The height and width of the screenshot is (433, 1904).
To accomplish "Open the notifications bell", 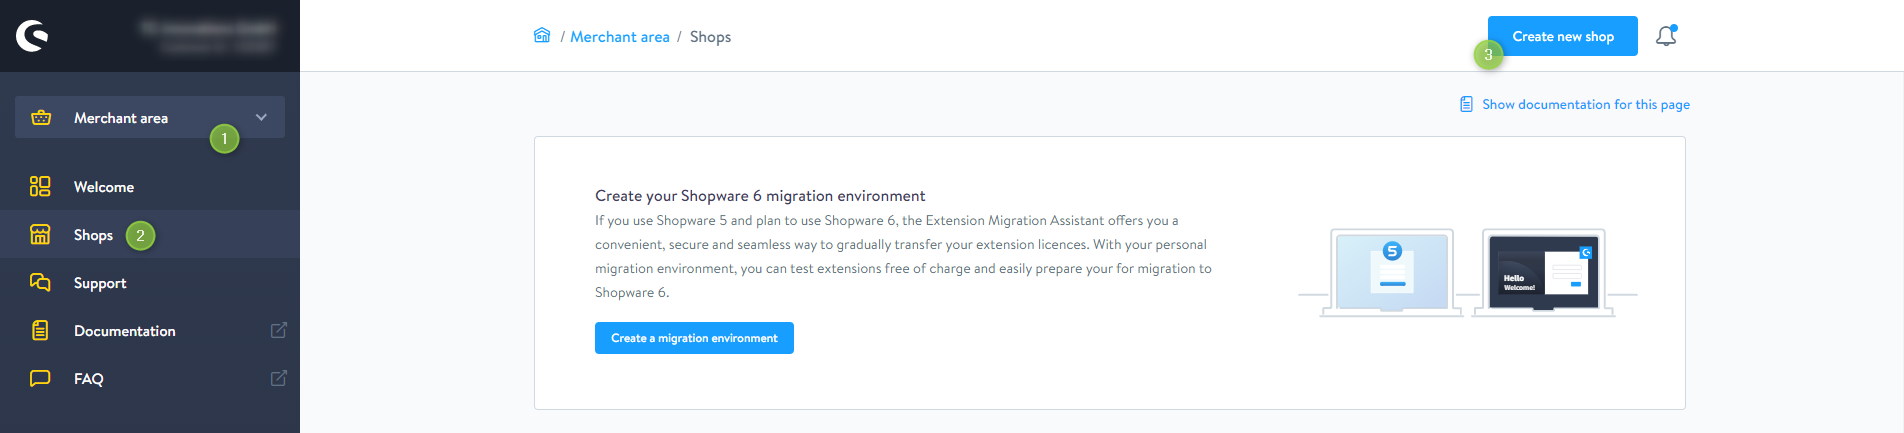I will [x=1666, y=36].
